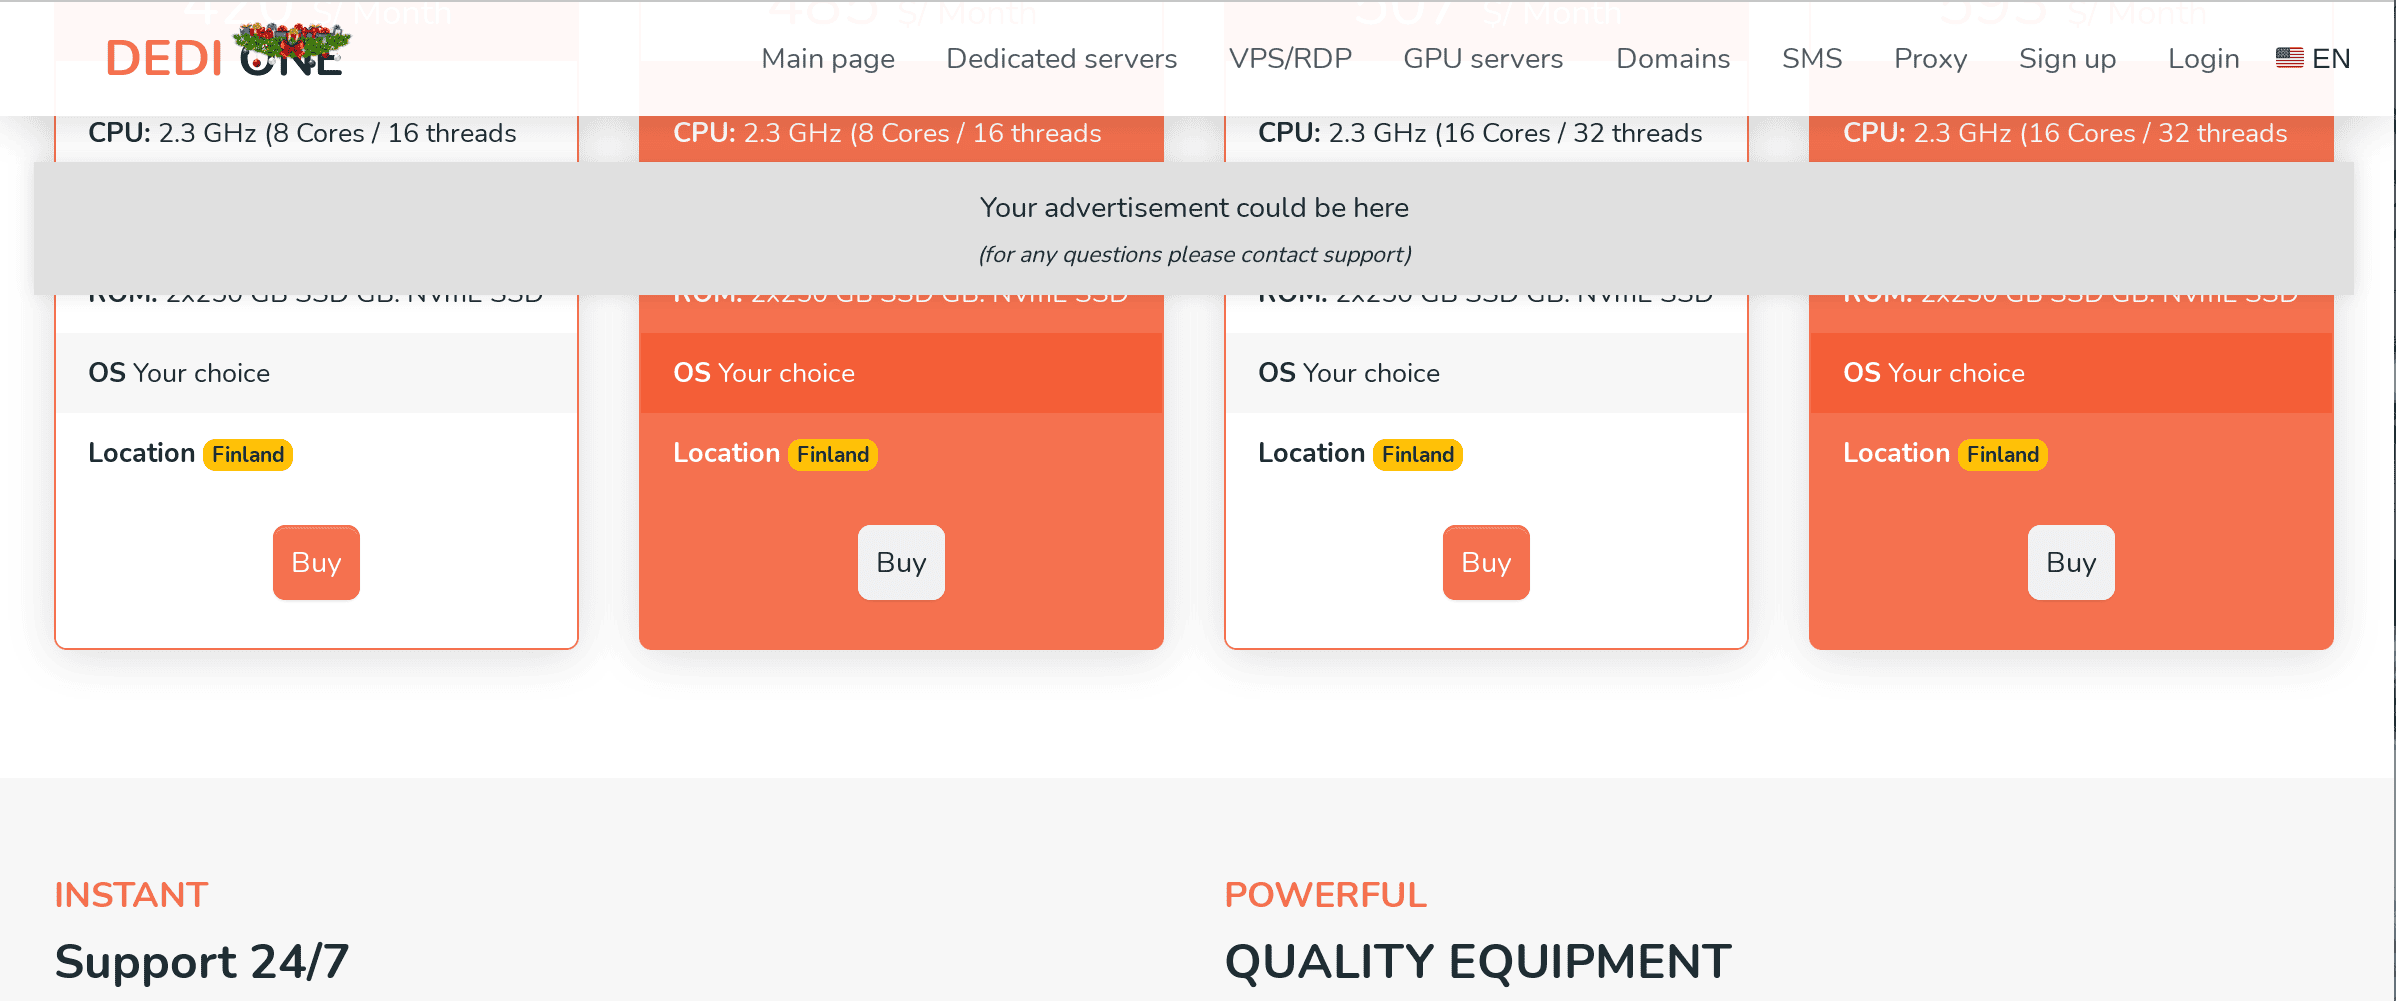The height and width of the screenshot is (1001, 2396).
Task: Go to the Main page
Action: tap(827, 58)
